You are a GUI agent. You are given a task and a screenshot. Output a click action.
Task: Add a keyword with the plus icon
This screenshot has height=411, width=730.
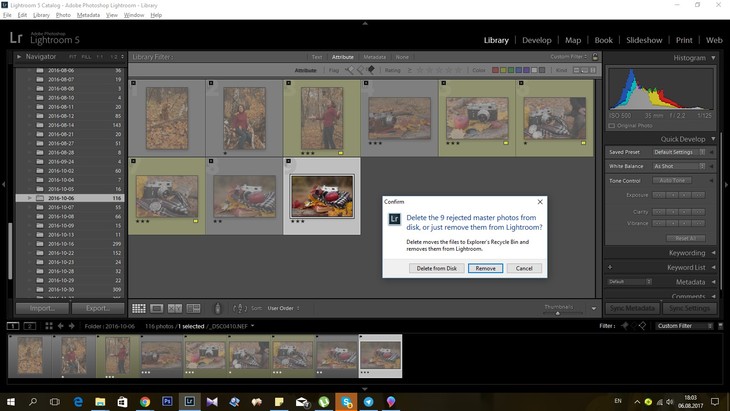(x=610, y=267)
